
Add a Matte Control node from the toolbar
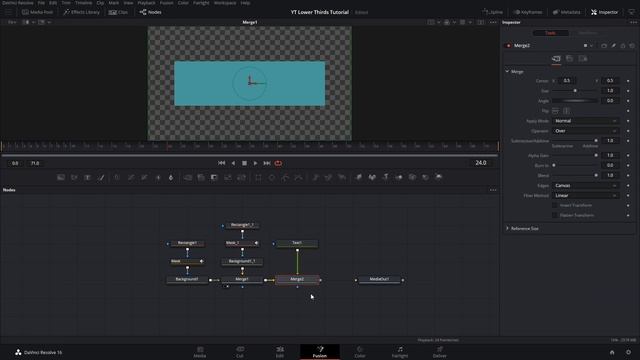tap(214, 177)
